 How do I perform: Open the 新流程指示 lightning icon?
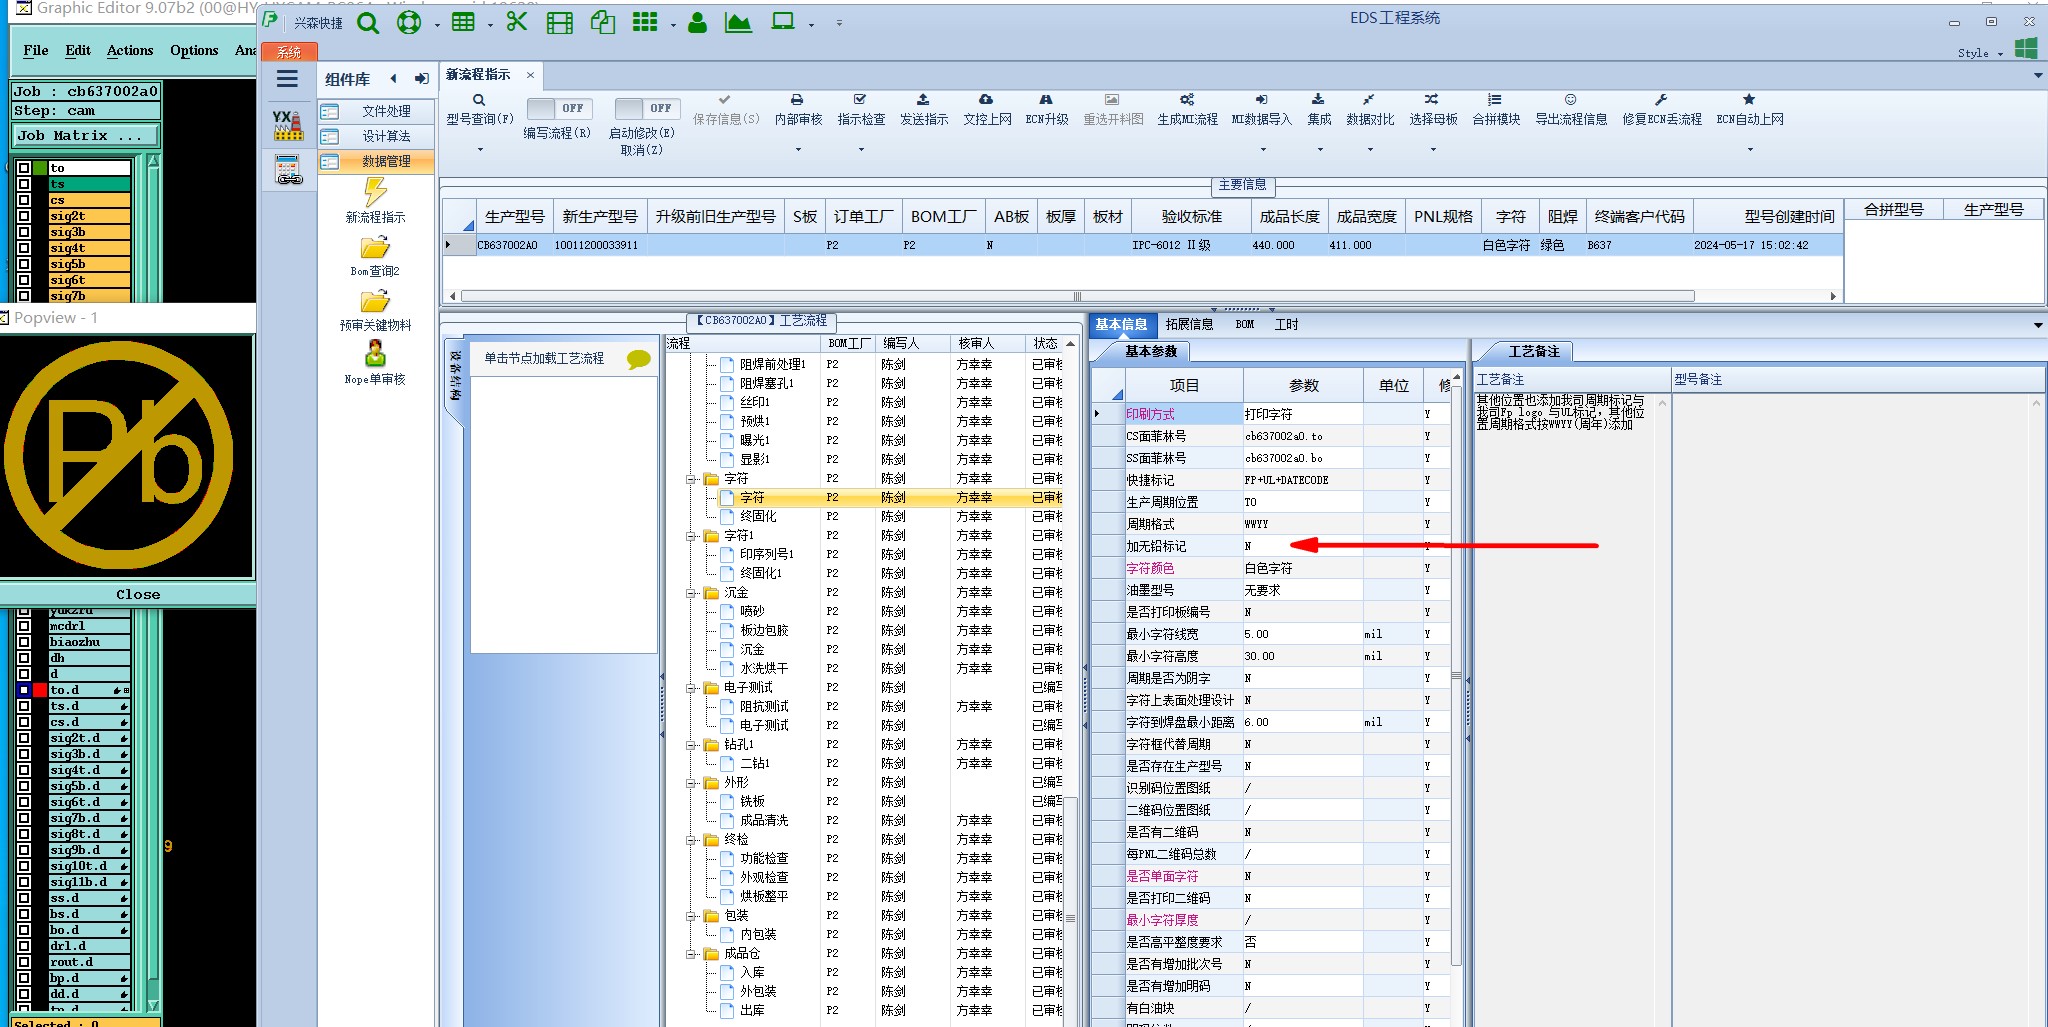point(375,192)
